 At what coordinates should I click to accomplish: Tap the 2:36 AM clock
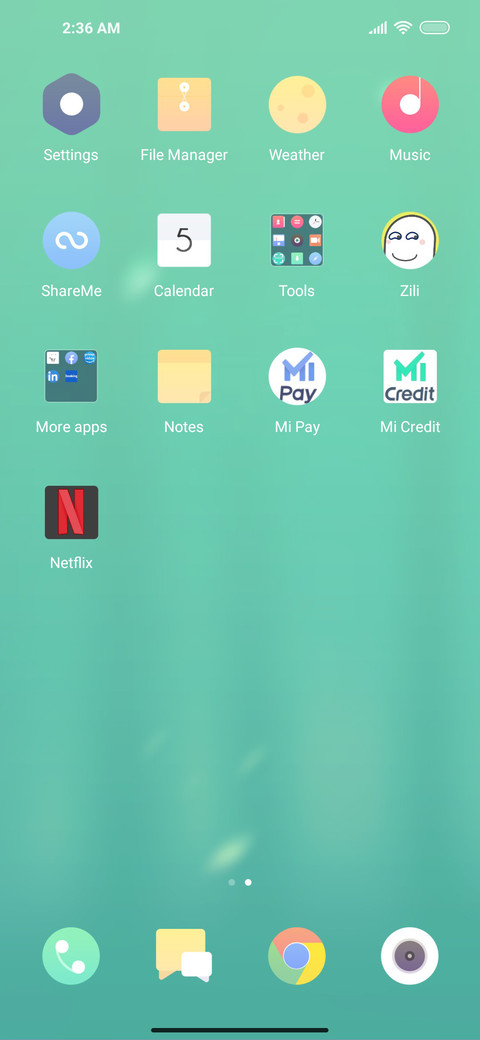[91, 28]
